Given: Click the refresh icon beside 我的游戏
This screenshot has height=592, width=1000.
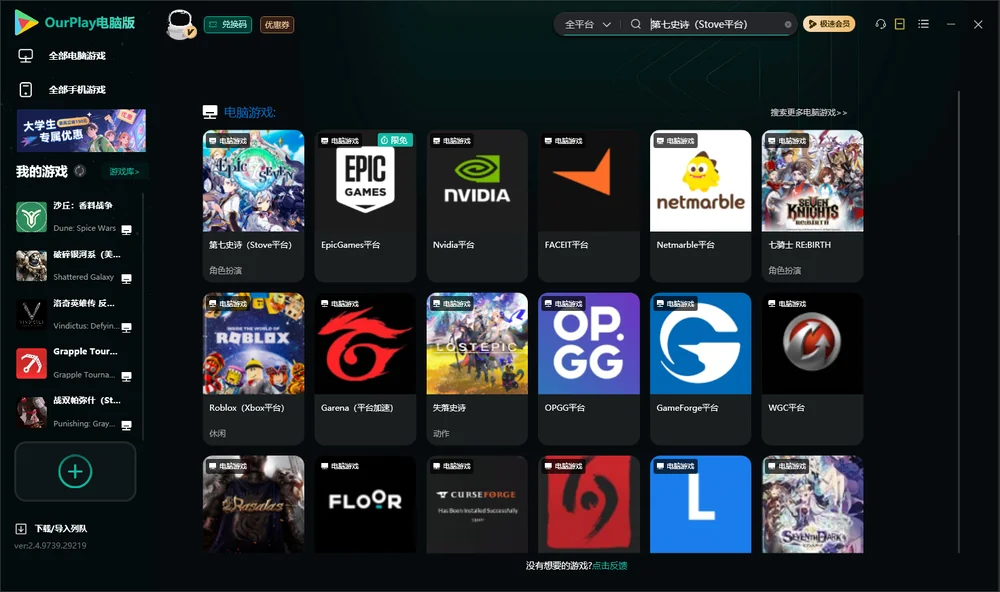Looking at the screenshot, I should pos(80,171).
